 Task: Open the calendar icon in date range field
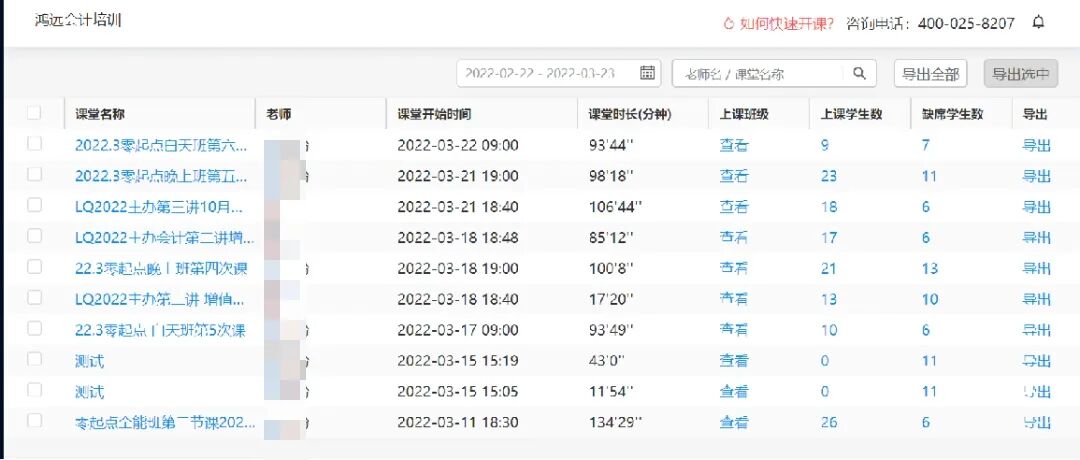(647, 73)
